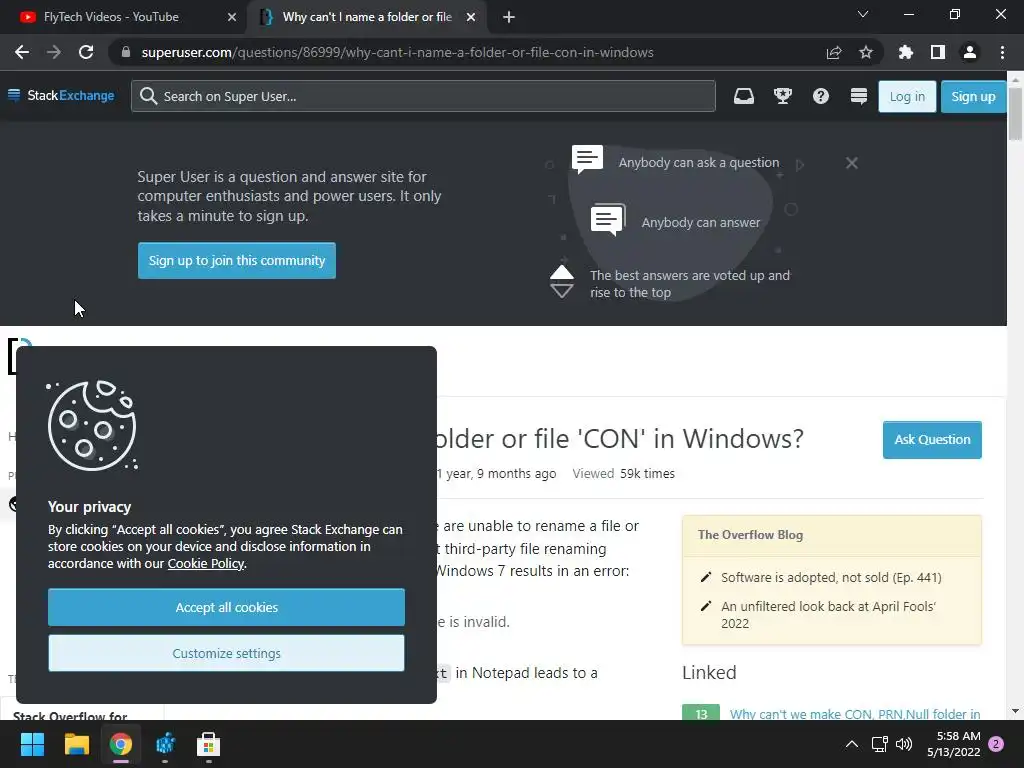Click the Chrome icon in the taskbar

[120, 744]
